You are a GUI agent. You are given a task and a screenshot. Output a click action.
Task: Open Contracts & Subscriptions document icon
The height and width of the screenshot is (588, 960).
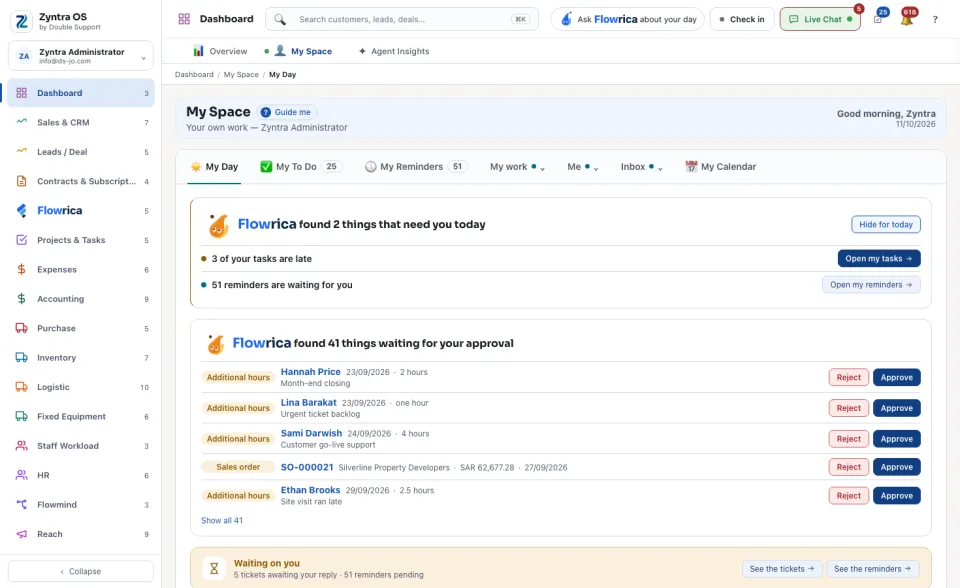[x=21, y=181]
